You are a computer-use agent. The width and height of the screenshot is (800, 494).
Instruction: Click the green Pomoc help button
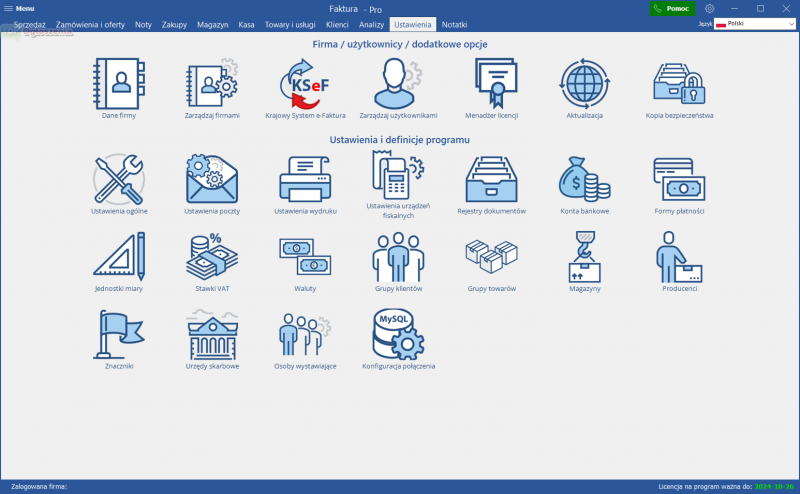[x=671, y=8]
